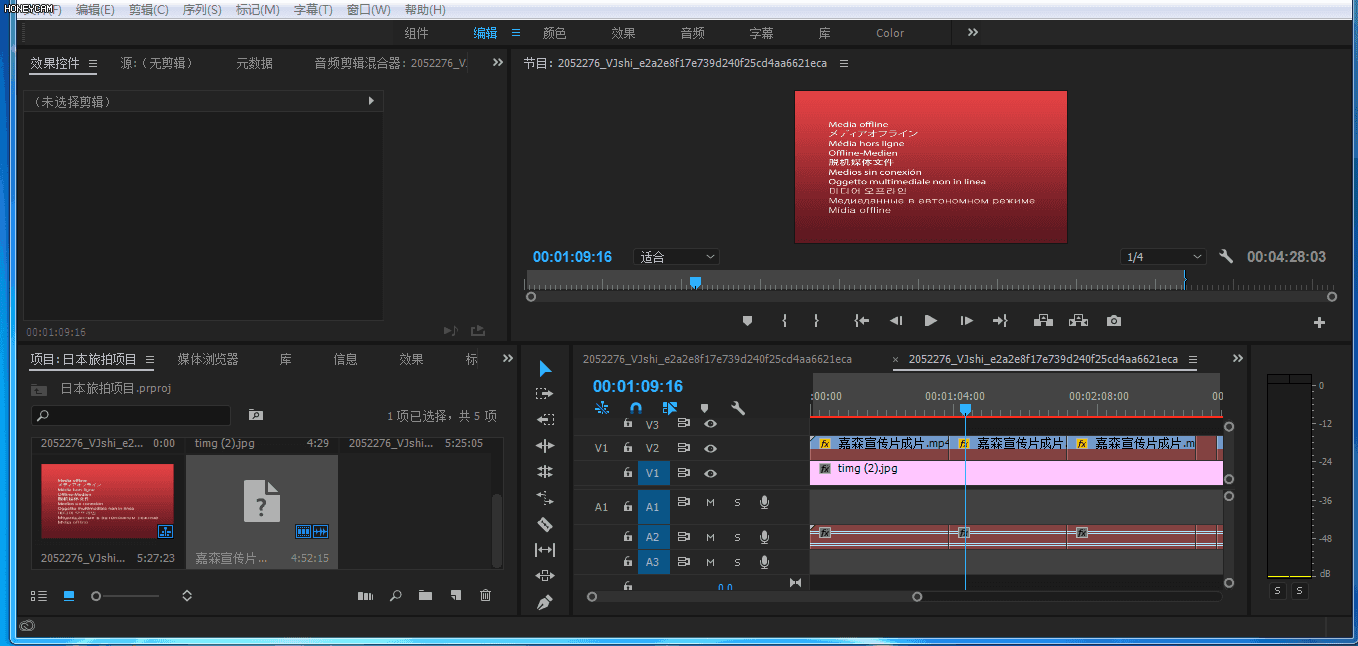
Task: Hide track V1 with eye icon
Action: tap(710, 473)
